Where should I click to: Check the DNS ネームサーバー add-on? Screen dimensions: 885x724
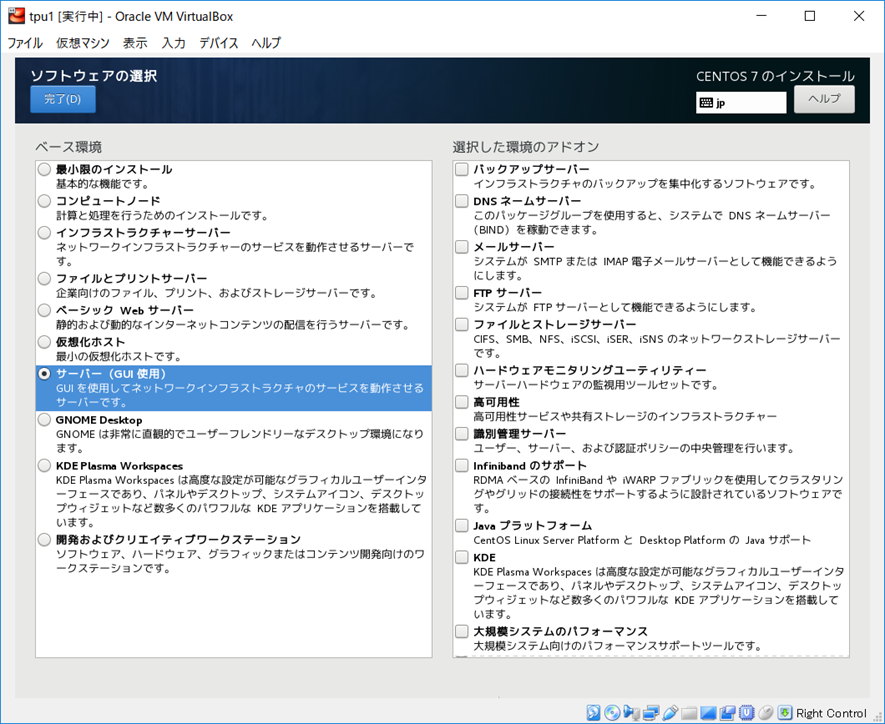(461, 202)
